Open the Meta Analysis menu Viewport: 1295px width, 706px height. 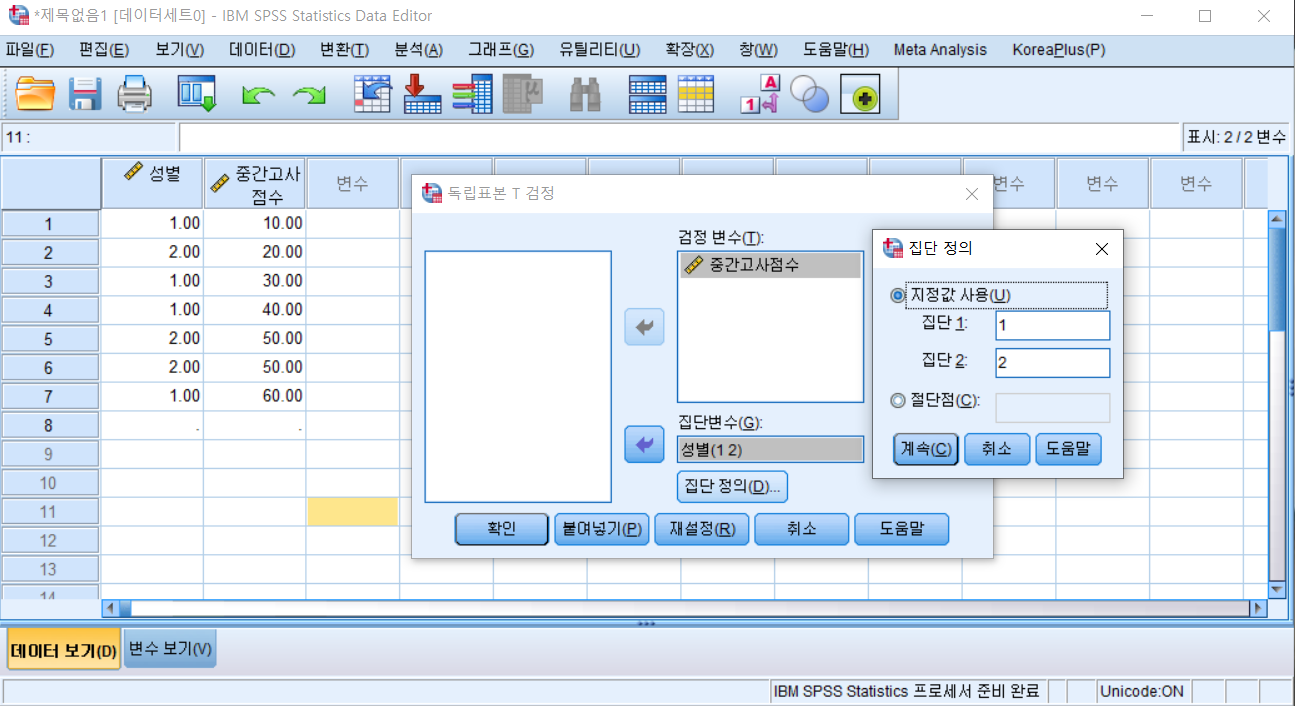[940, 50]
